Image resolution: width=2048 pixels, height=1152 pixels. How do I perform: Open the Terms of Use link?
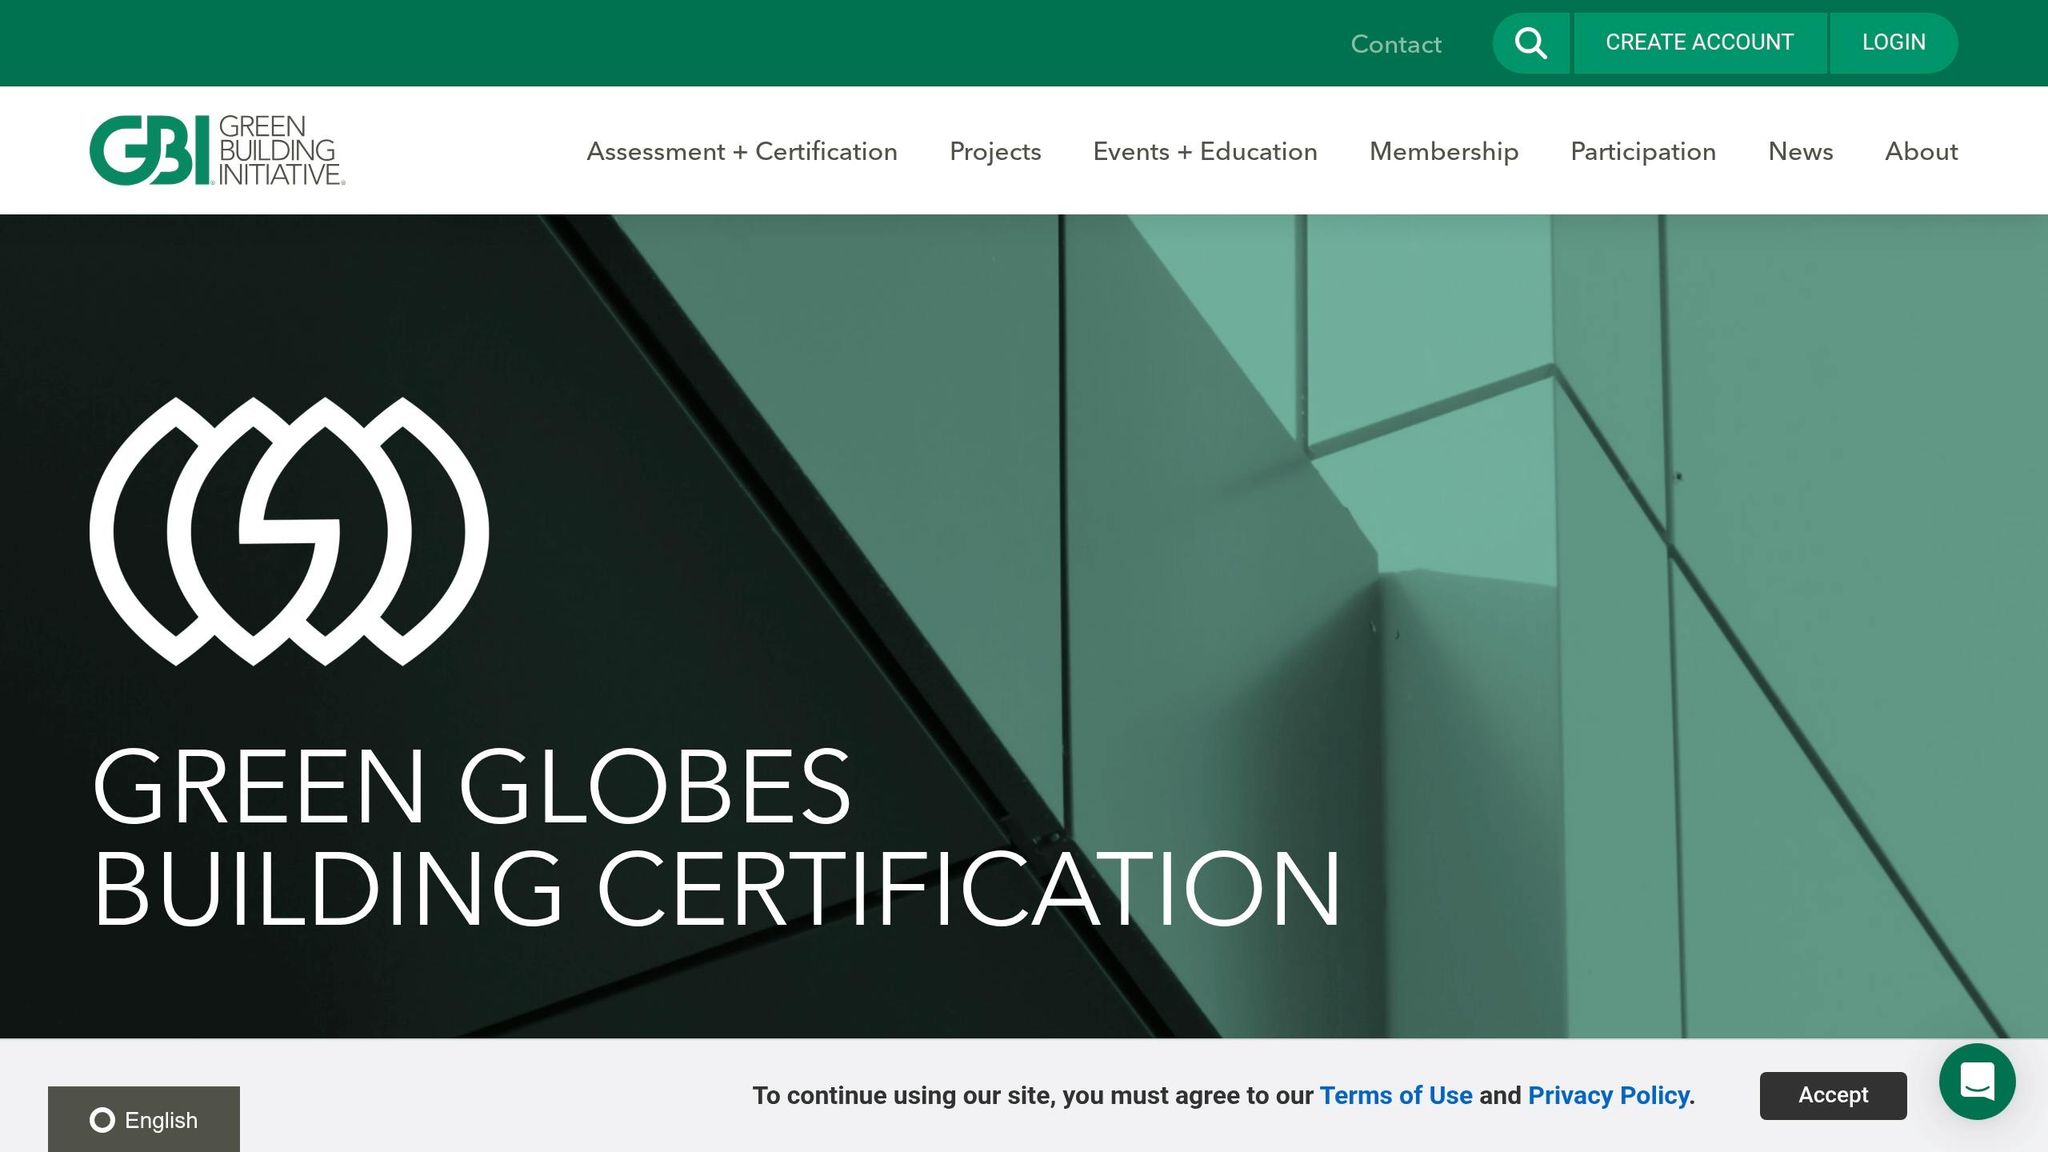pyautogui.click(x=1396, y=1095)
